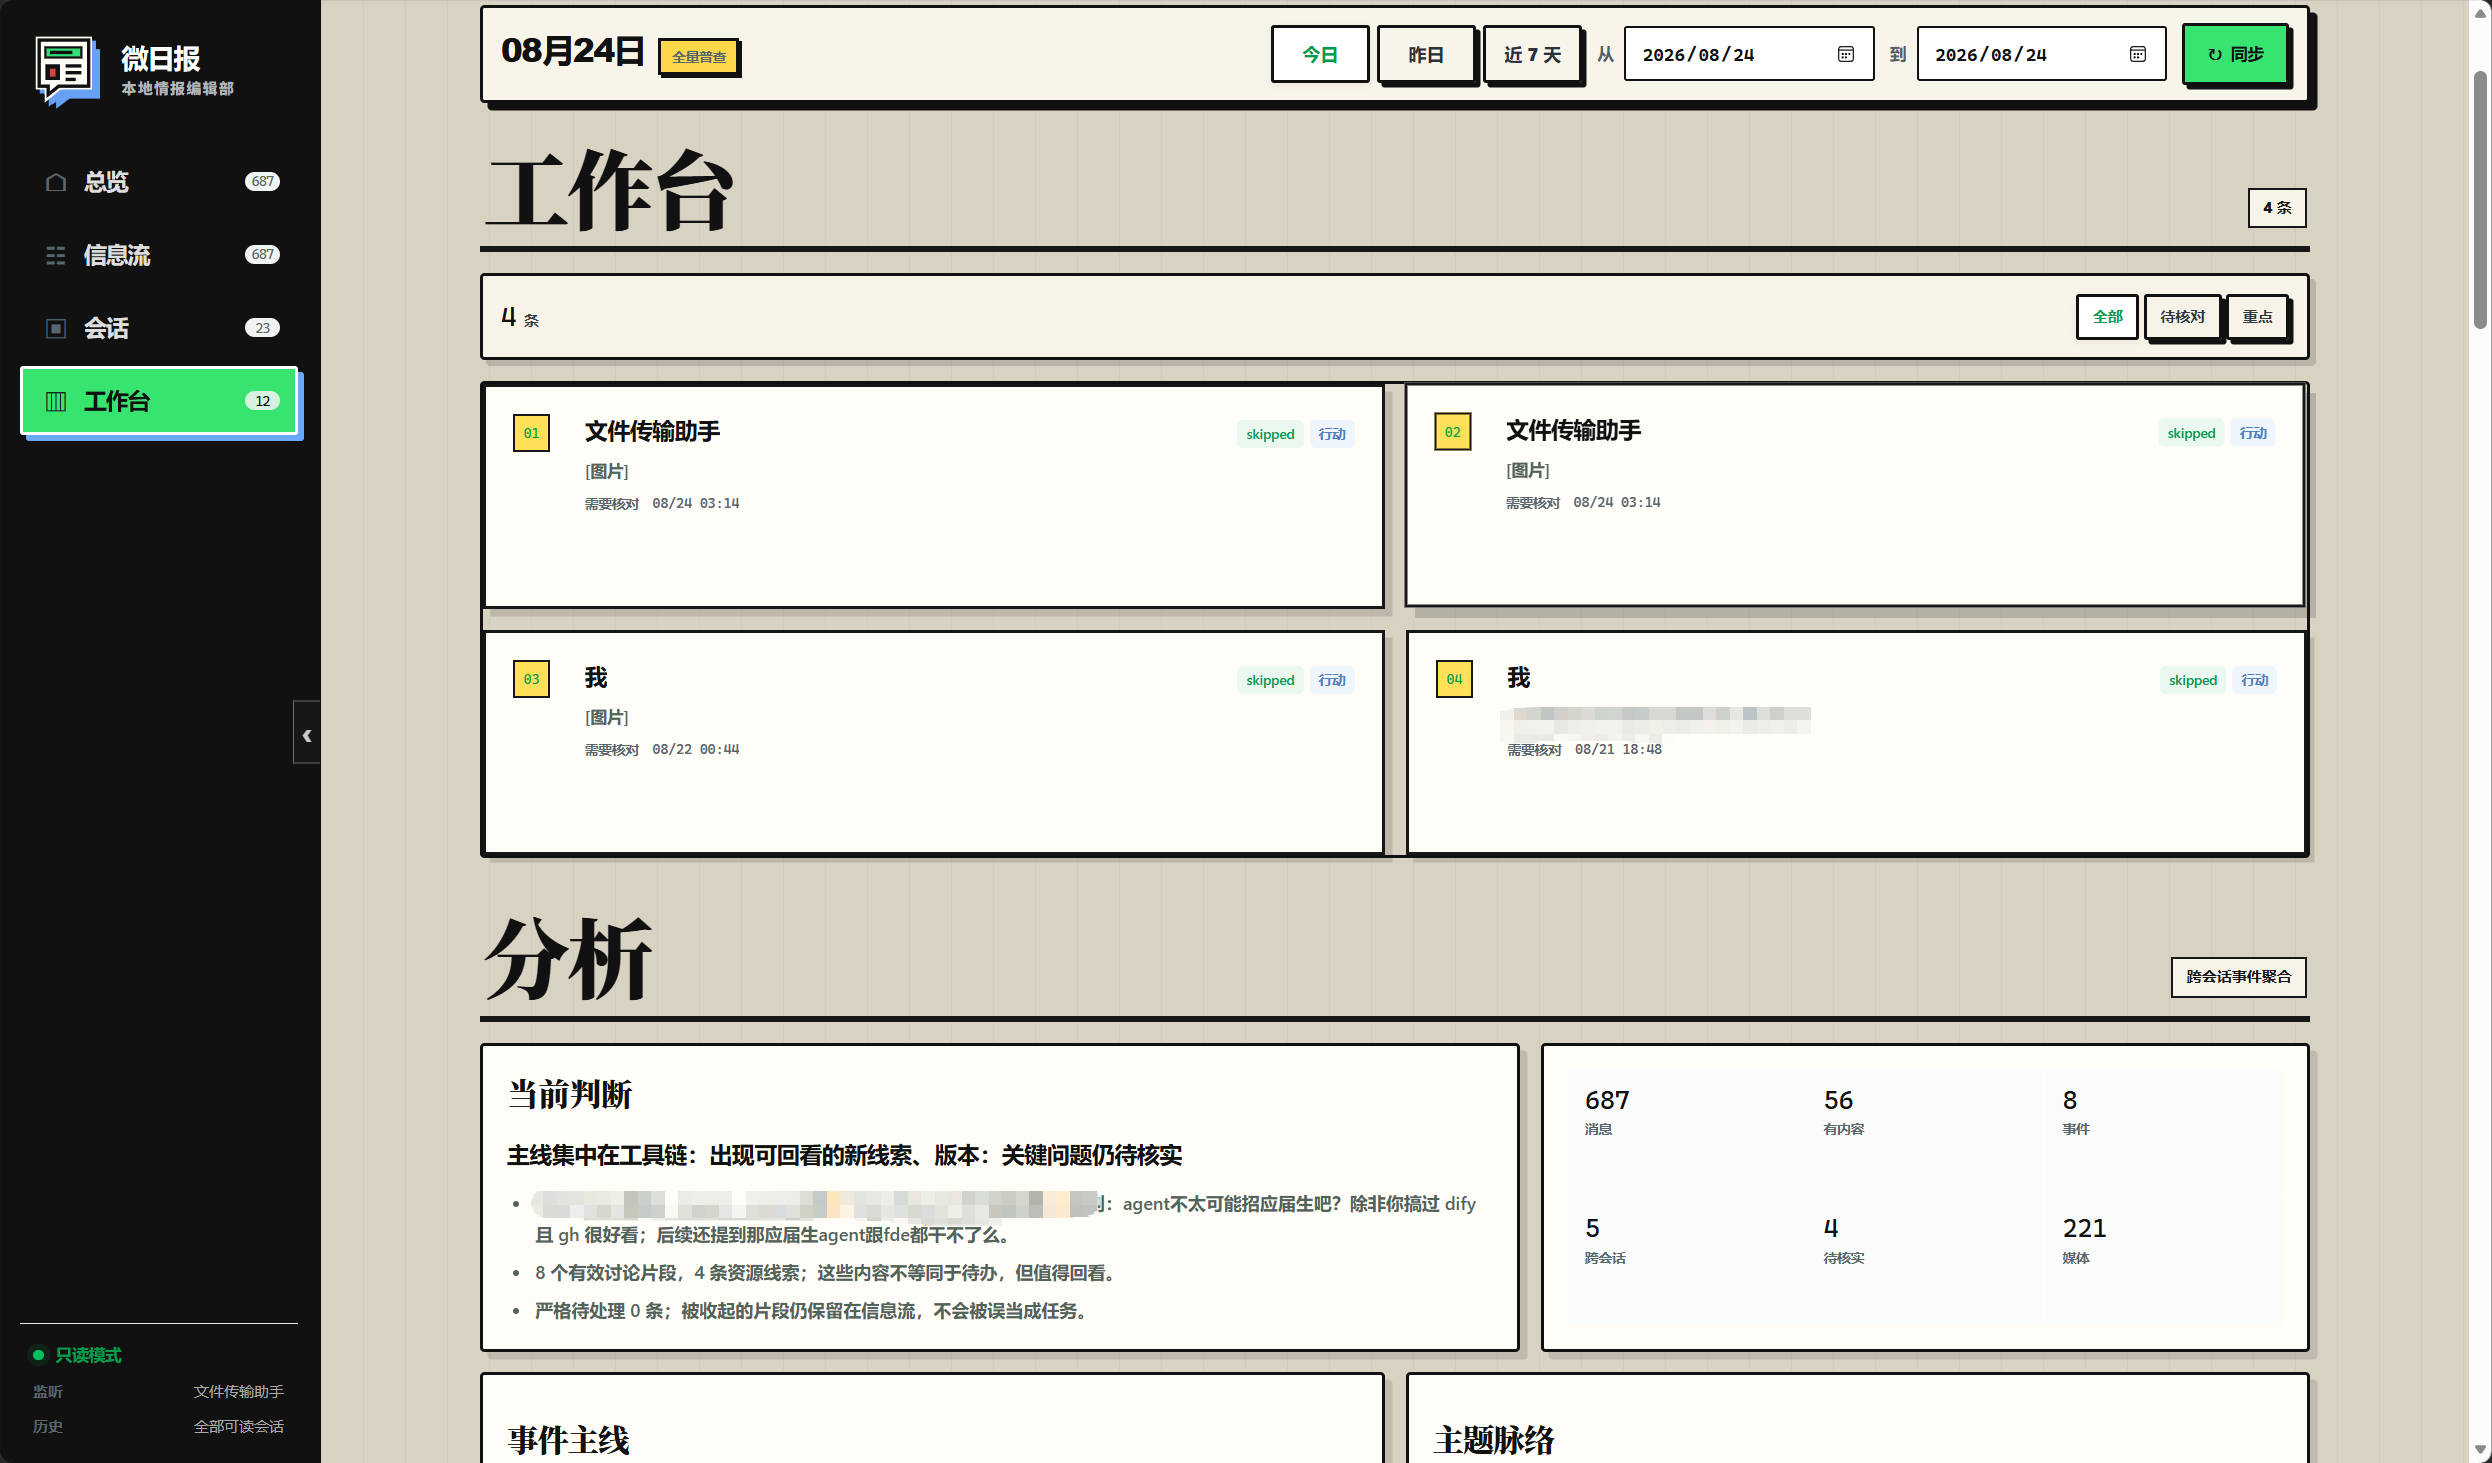Select the 重点 filter tab

[2257, 317]
